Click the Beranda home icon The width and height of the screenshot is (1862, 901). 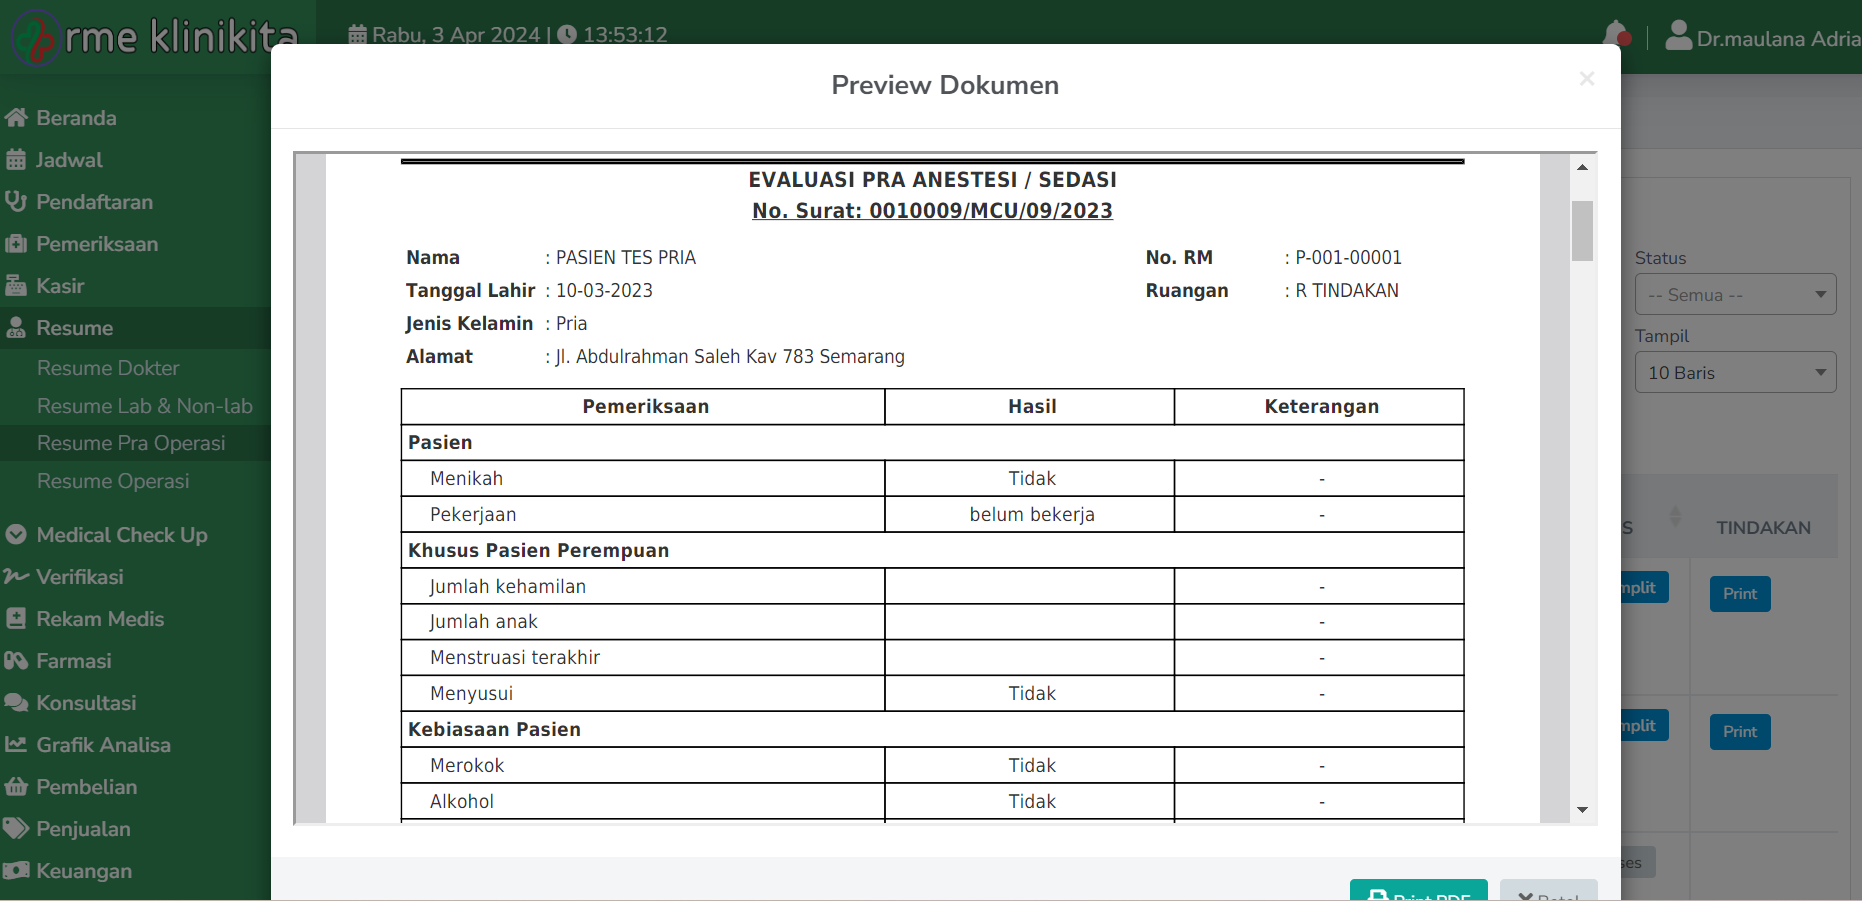point(16,118)
